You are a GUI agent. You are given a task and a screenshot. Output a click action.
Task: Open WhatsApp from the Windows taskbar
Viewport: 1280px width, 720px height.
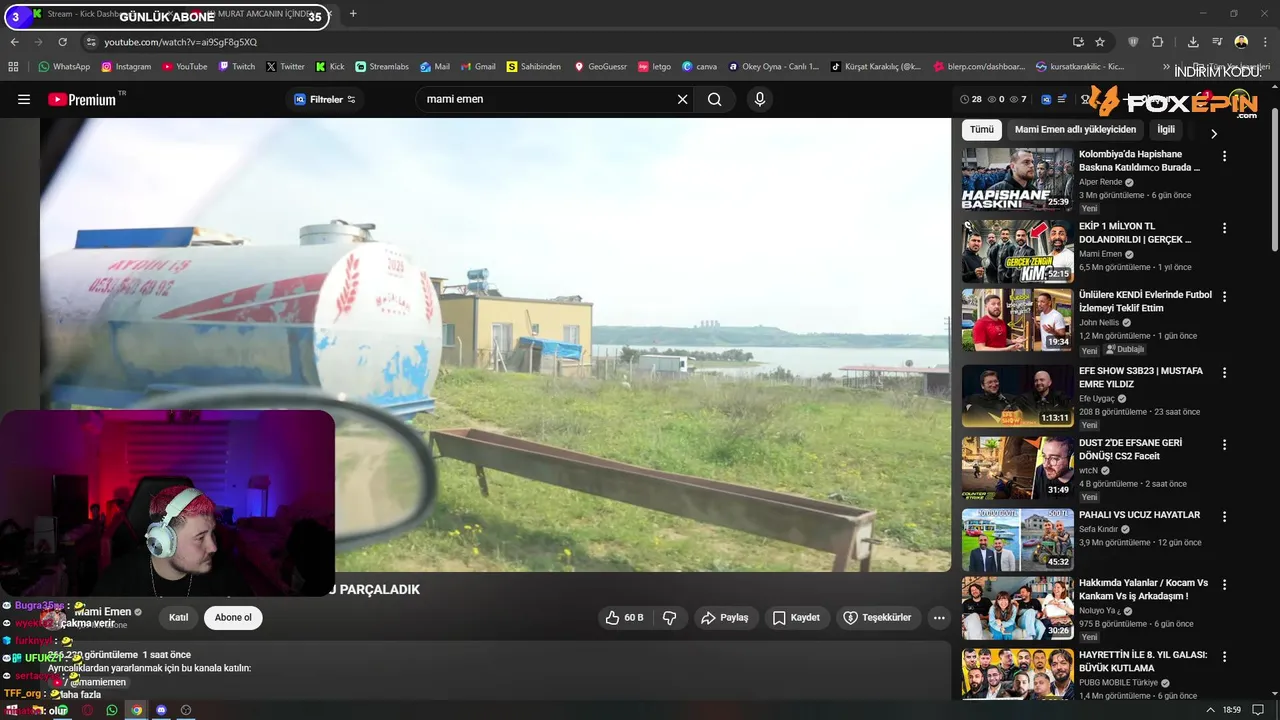[111, 710]
